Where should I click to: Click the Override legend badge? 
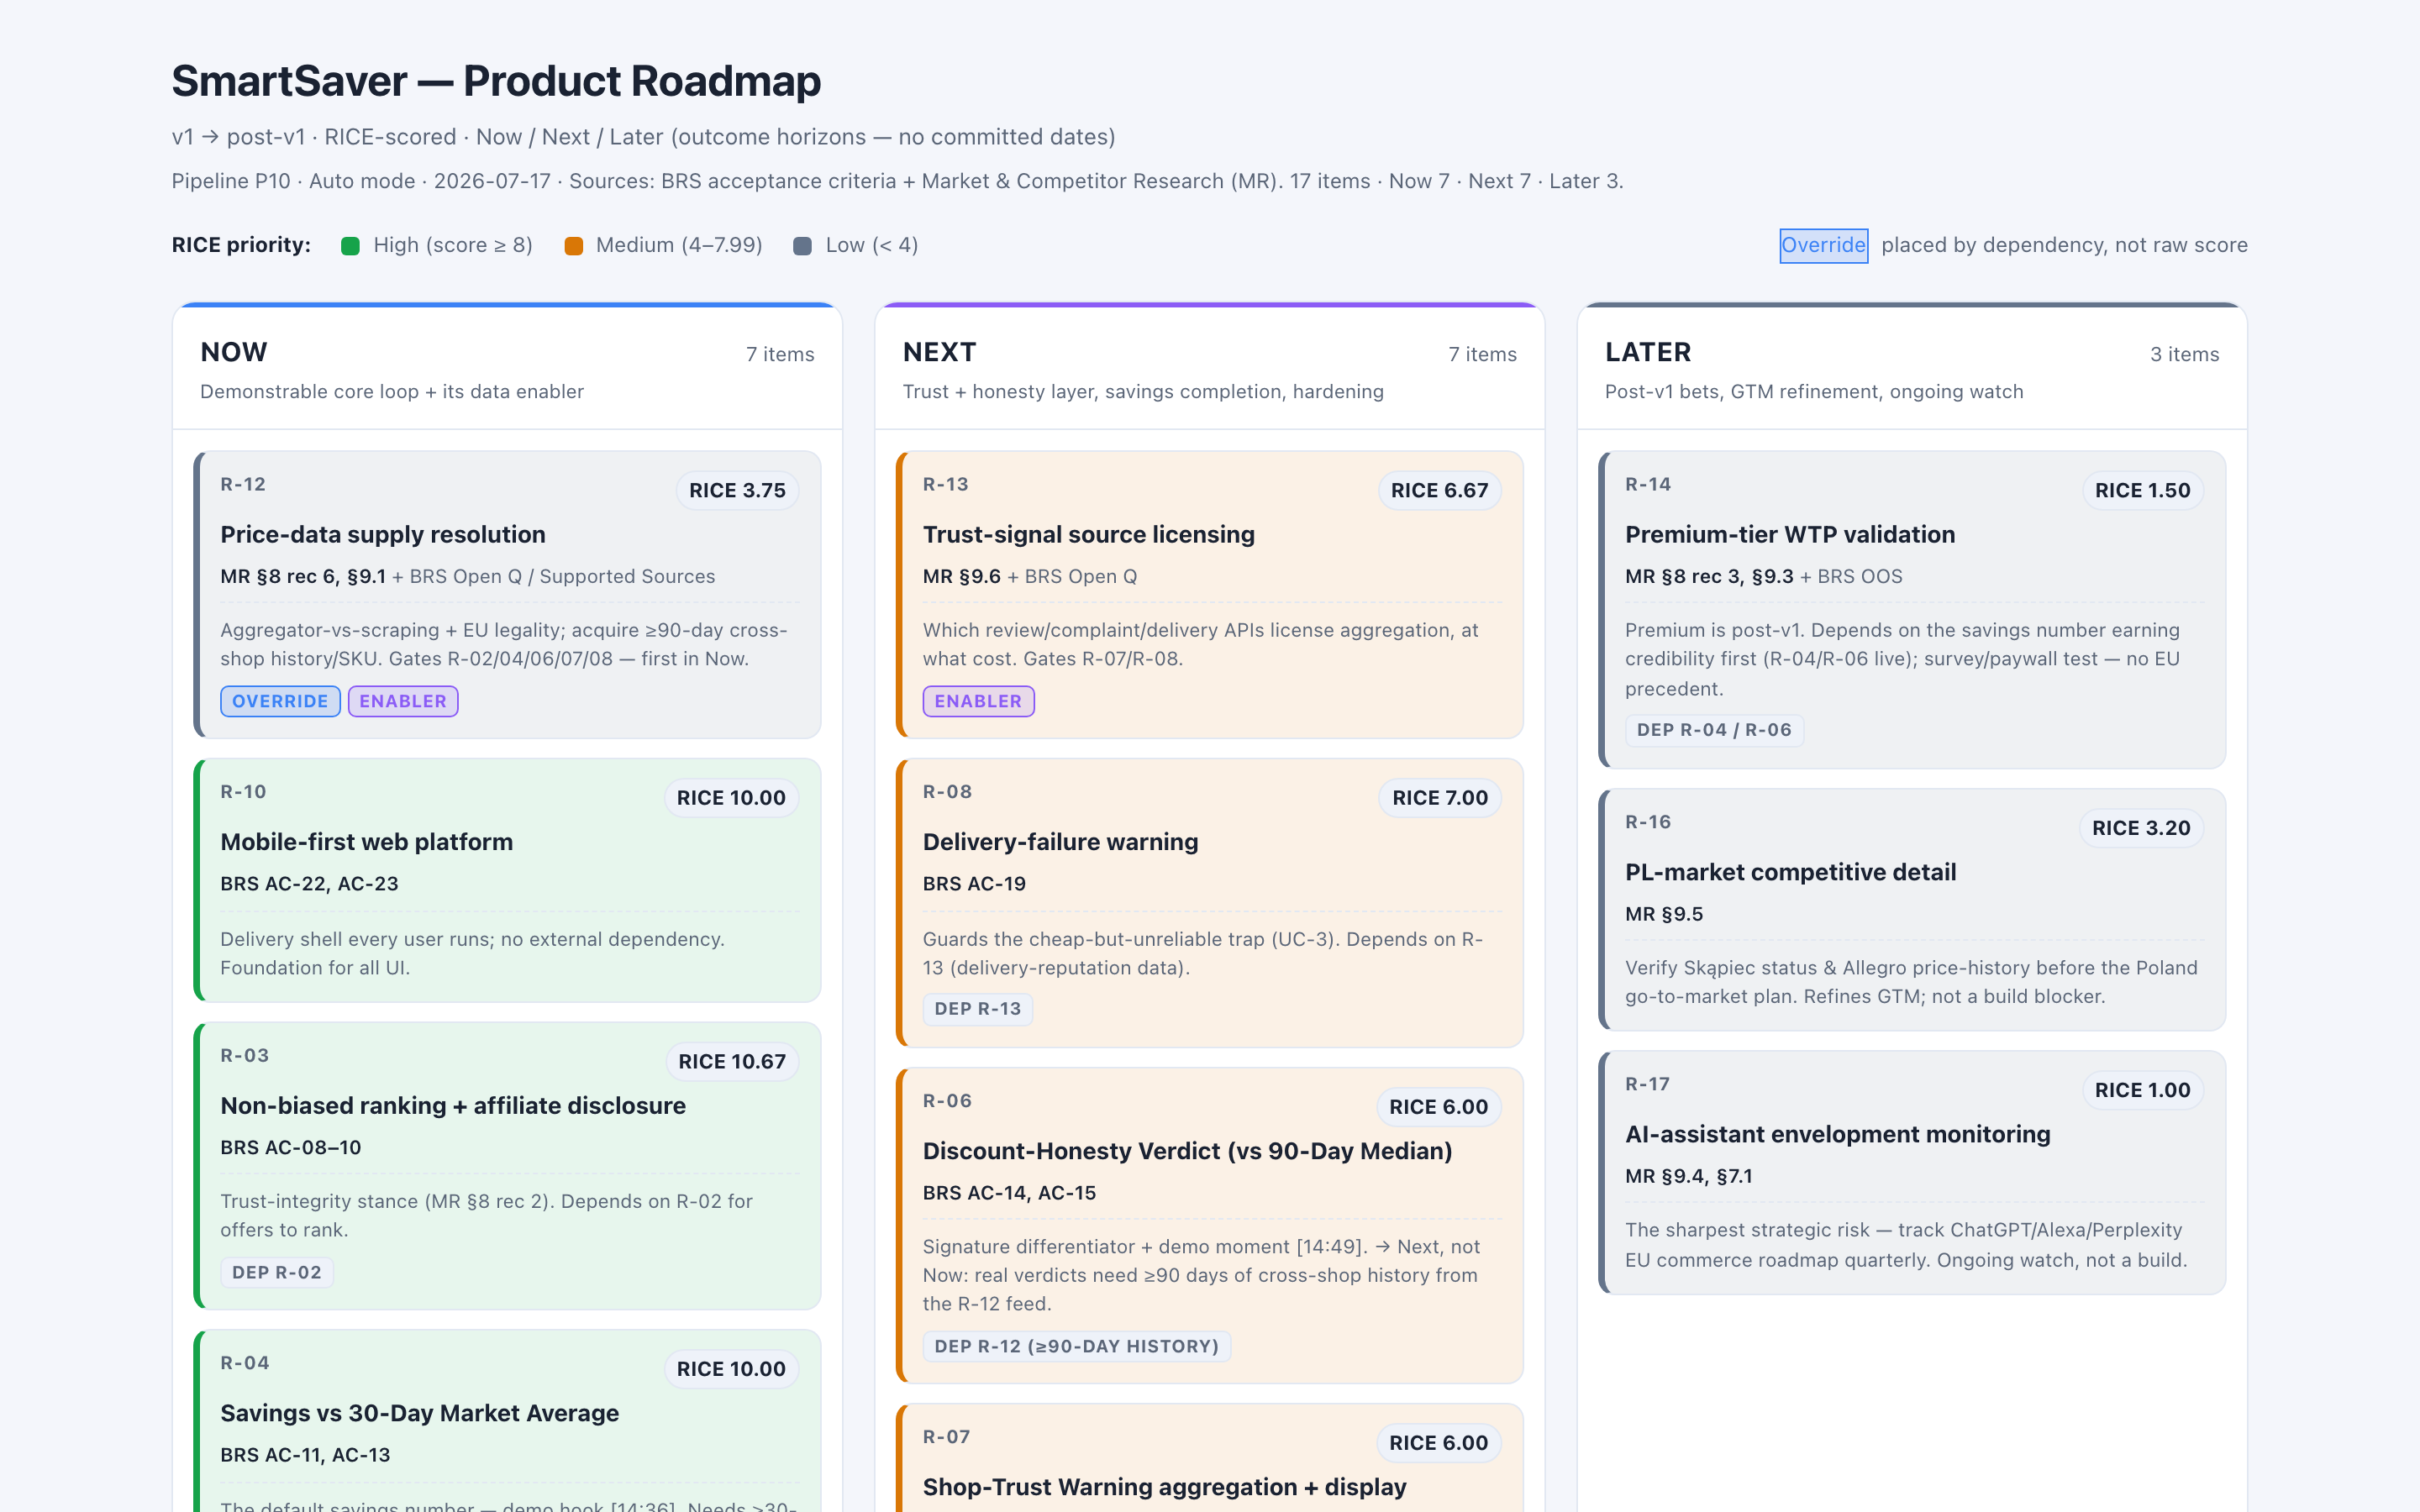tap(1823, 245)
